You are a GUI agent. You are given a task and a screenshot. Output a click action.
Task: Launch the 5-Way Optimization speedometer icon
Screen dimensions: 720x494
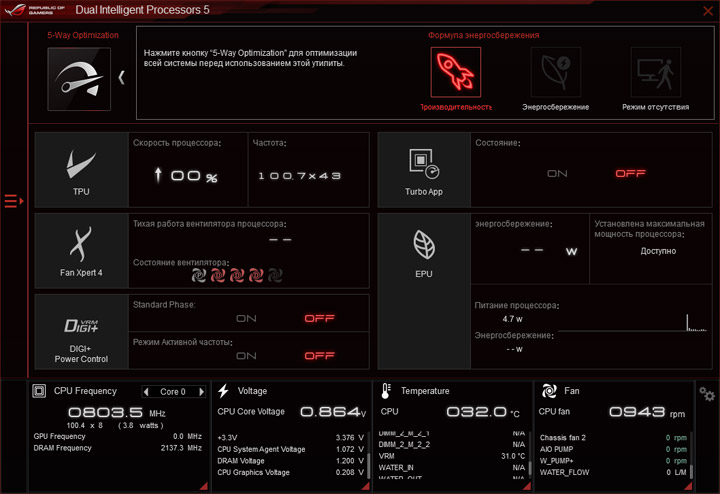pyautogui.click(x=79, y=79)
